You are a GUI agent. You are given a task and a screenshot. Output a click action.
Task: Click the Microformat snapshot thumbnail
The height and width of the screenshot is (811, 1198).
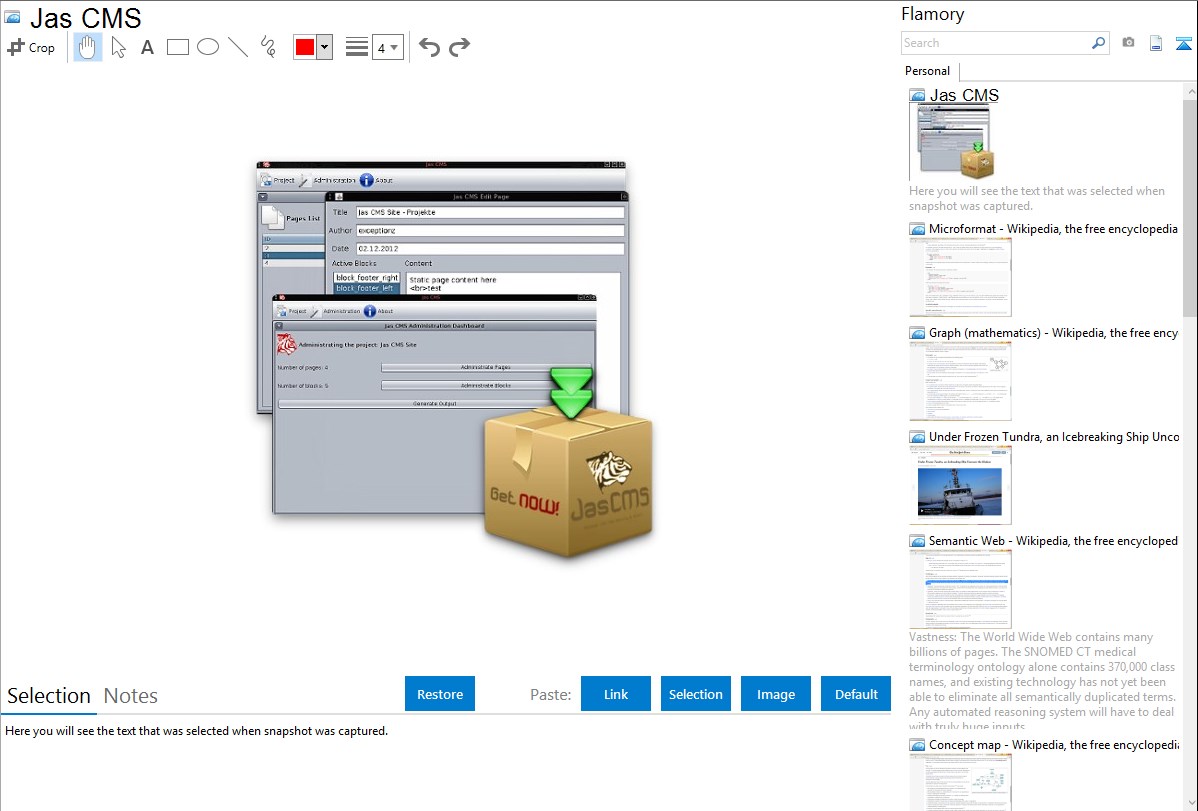(x=960, y=277)
